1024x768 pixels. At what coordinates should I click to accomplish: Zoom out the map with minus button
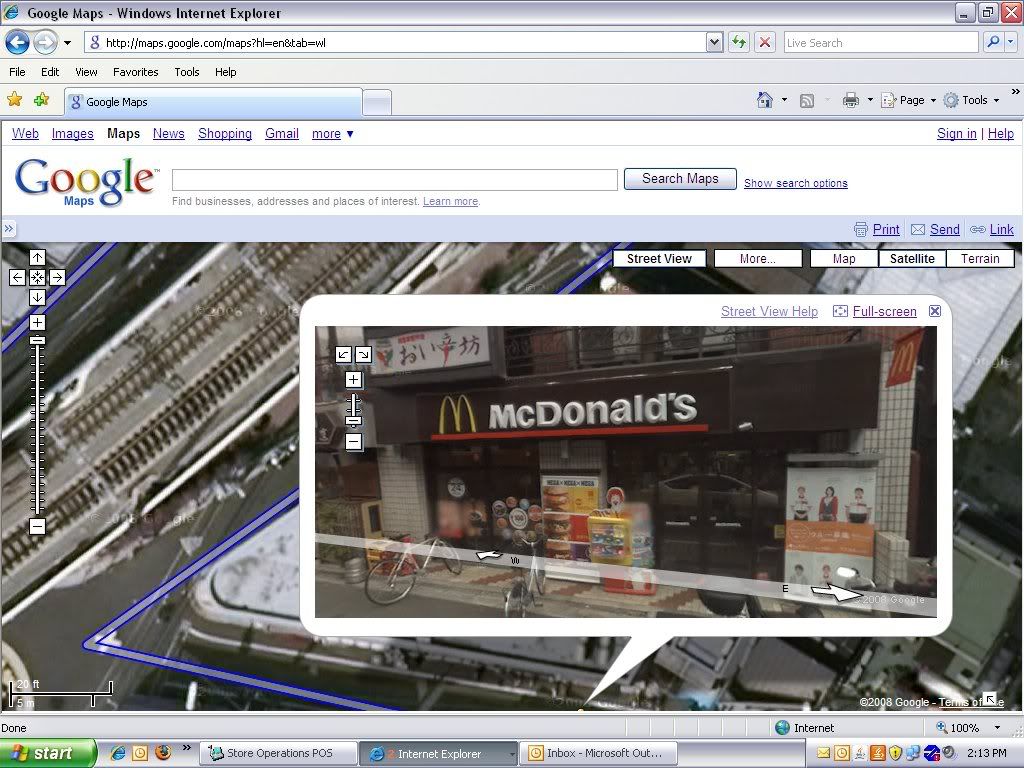pos(37,526)
